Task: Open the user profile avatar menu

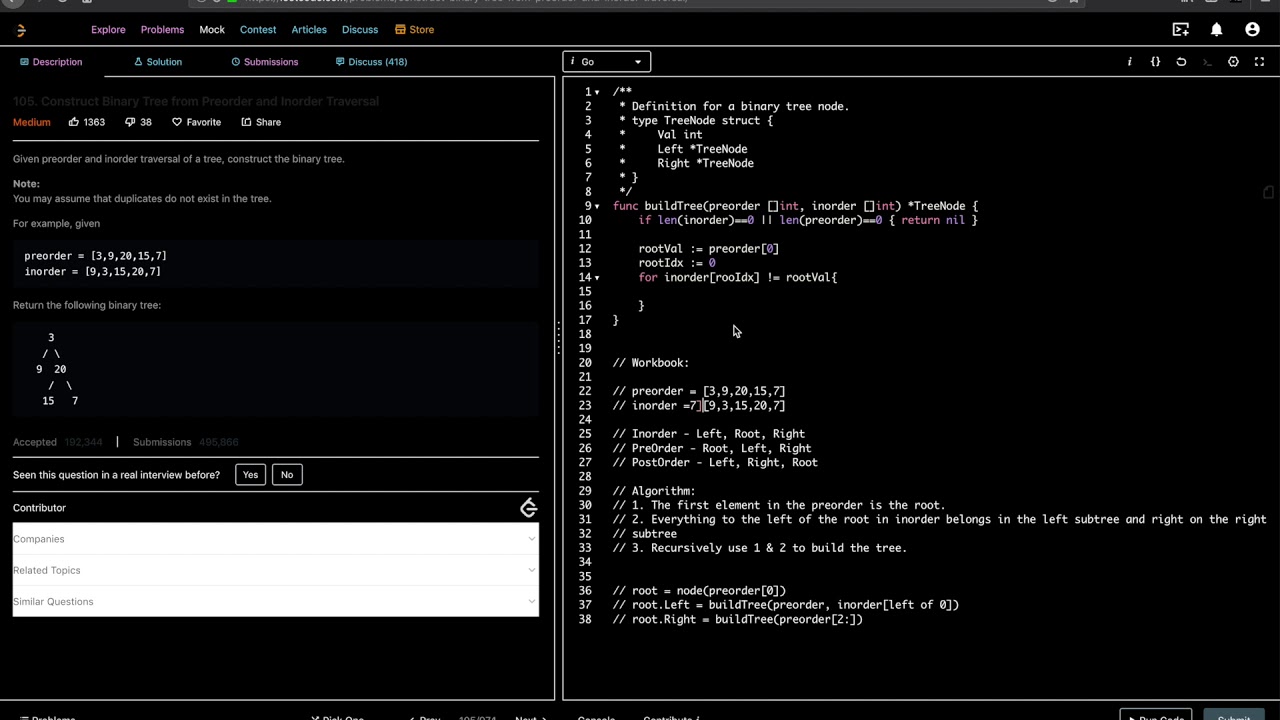Action: [x=1252, y=30]
